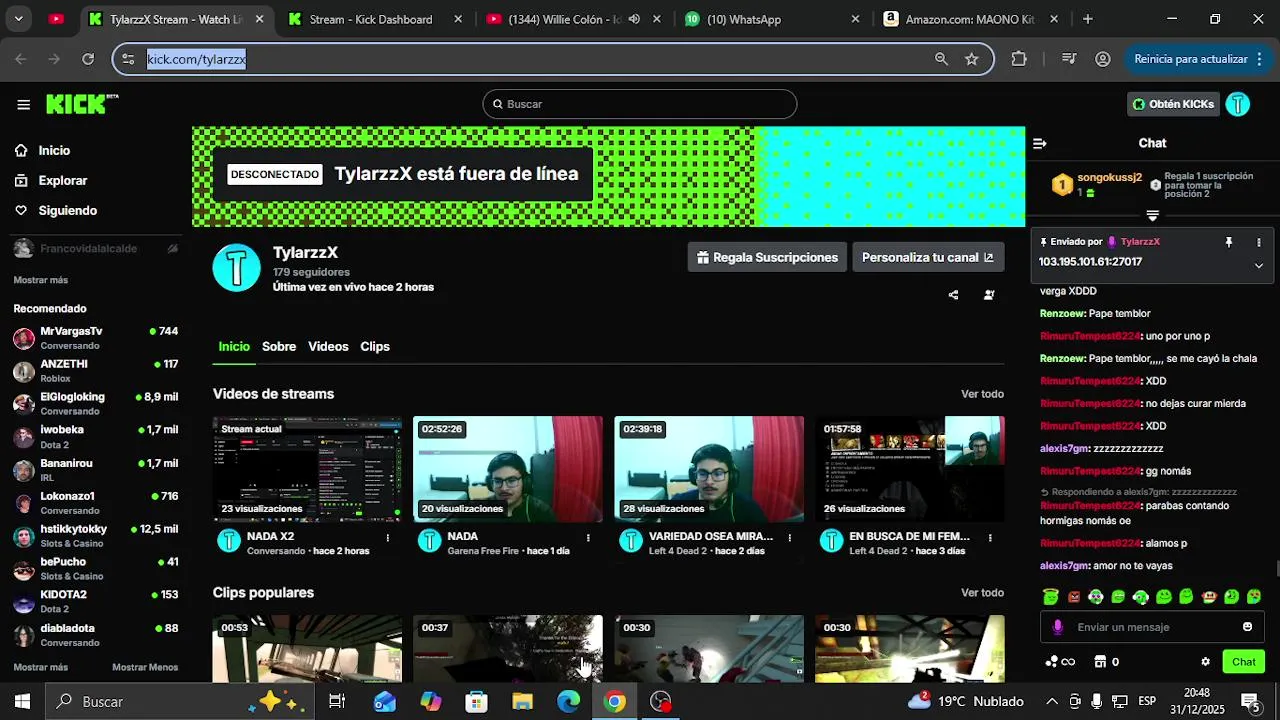
Task: Bookmark this page with the star icon
Action: pyautogui.click(x=971, y=59)
